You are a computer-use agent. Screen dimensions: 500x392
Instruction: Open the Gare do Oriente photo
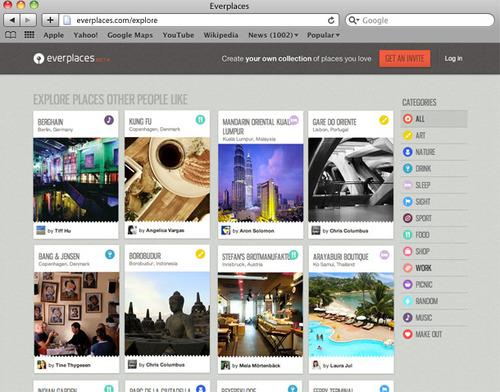(x=351, y=180)
